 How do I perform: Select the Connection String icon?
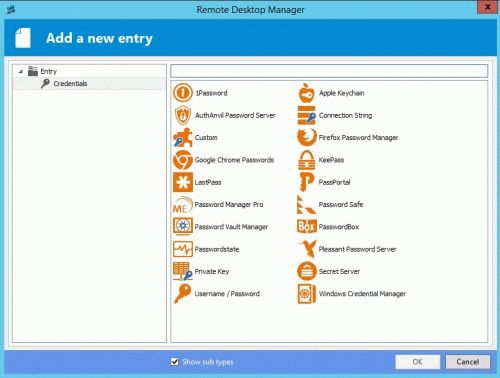coord(306,115)
